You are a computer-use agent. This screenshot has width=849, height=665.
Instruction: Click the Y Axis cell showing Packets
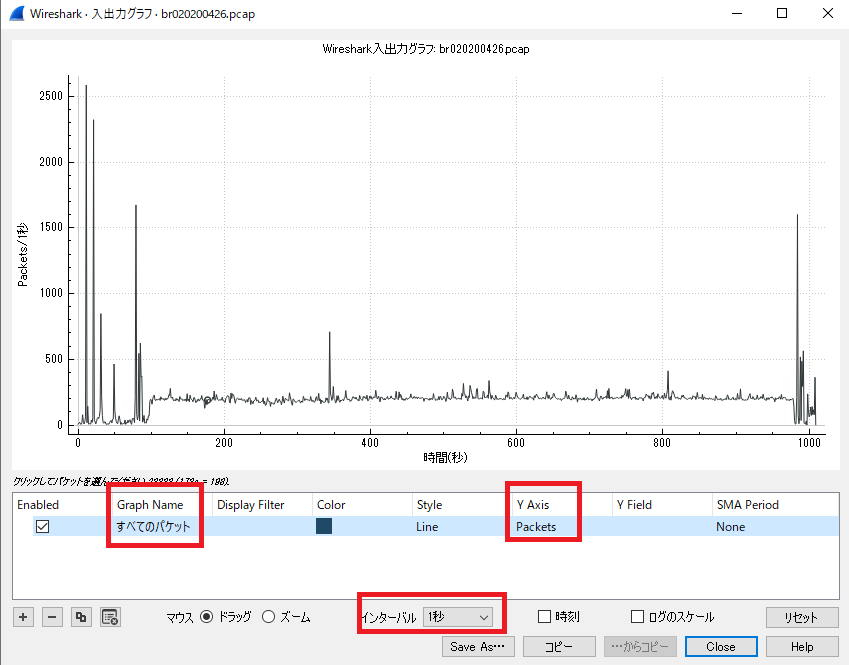[562, 526]
